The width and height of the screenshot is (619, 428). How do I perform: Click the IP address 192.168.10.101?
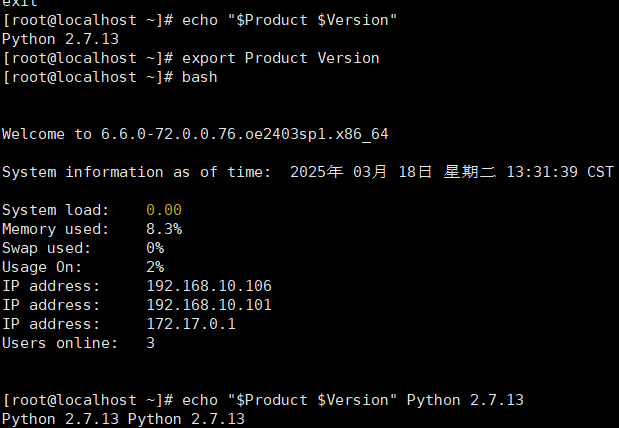[209, 305]
